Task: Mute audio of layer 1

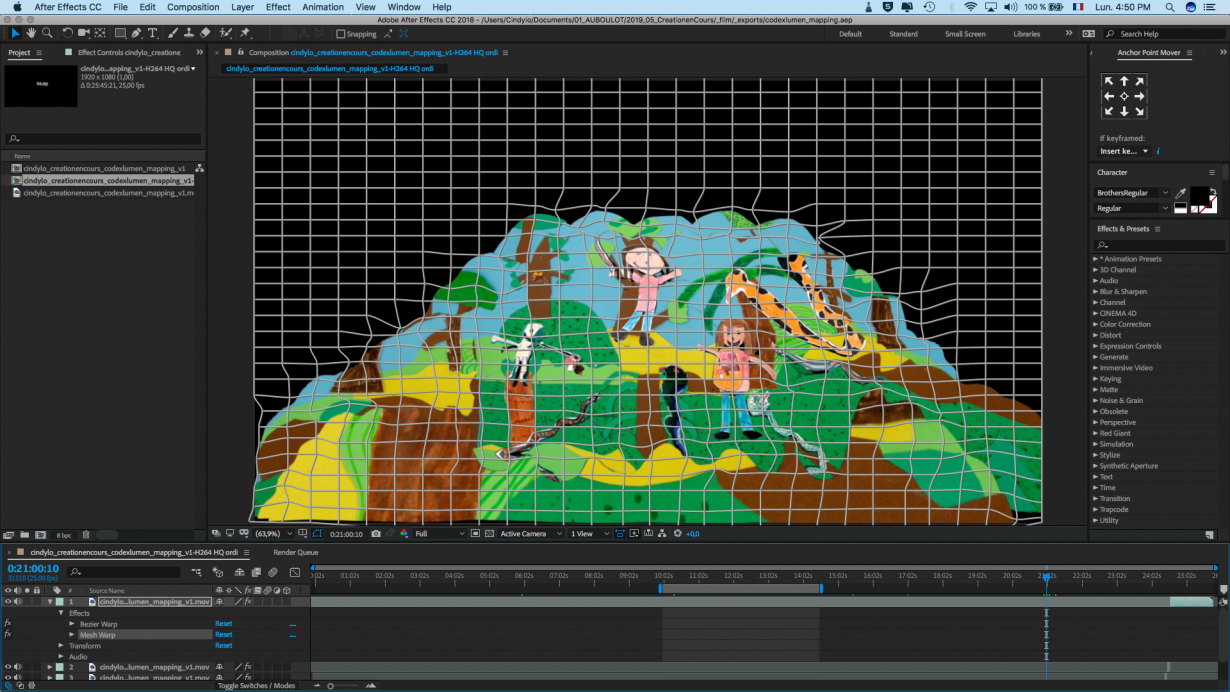Action: (x=17, y=602)
